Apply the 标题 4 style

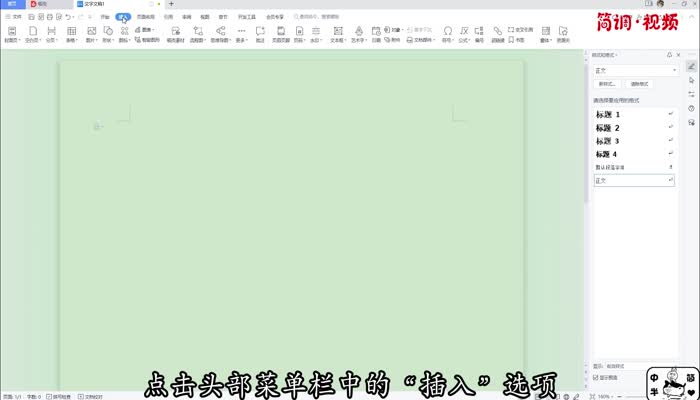(634, 154)
